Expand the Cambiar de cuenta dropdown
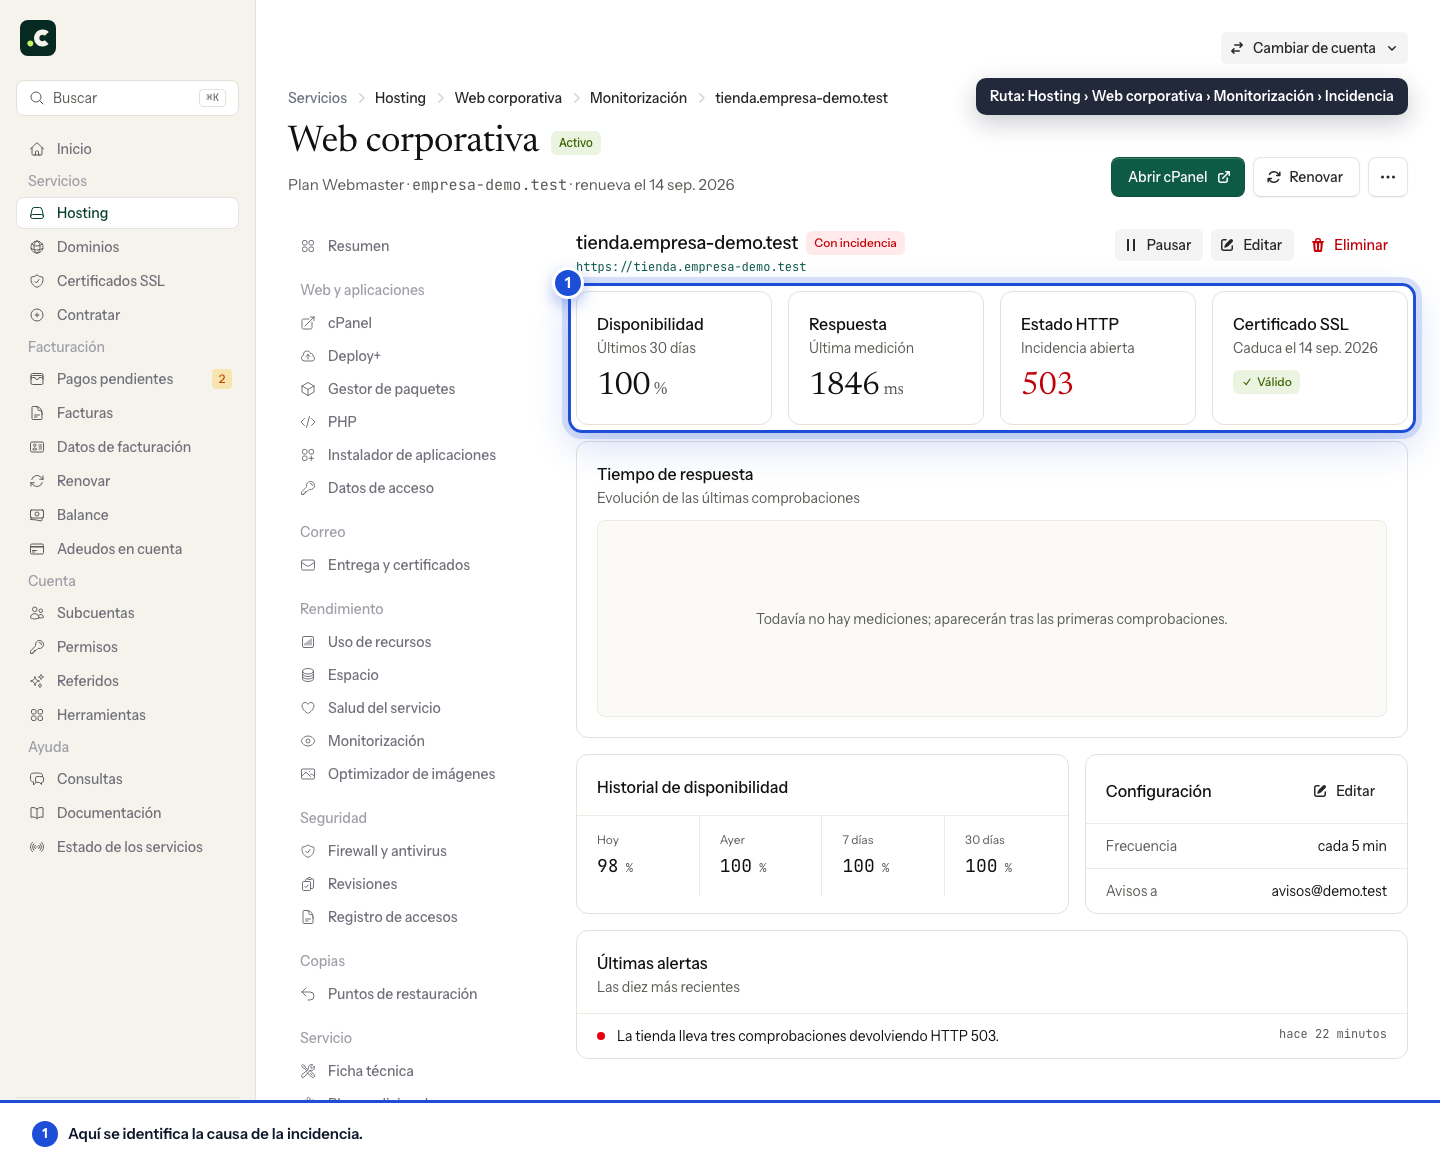This screenshot has height=1164, width=1440. (1314, 48)
